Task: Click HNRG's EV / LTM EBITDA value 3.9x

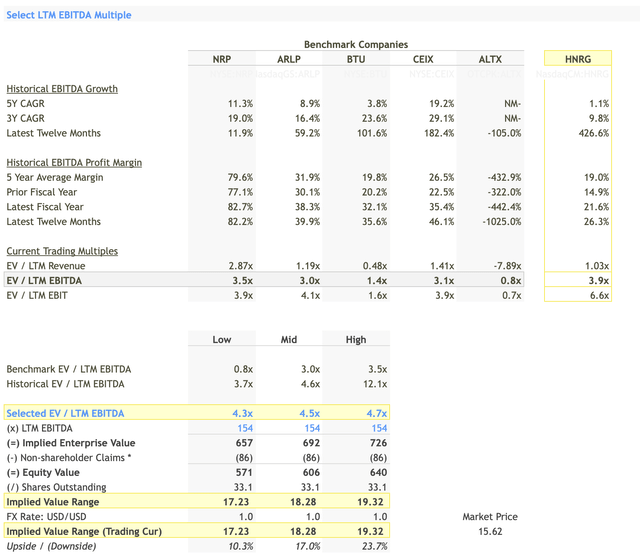Action: point(596,281)
